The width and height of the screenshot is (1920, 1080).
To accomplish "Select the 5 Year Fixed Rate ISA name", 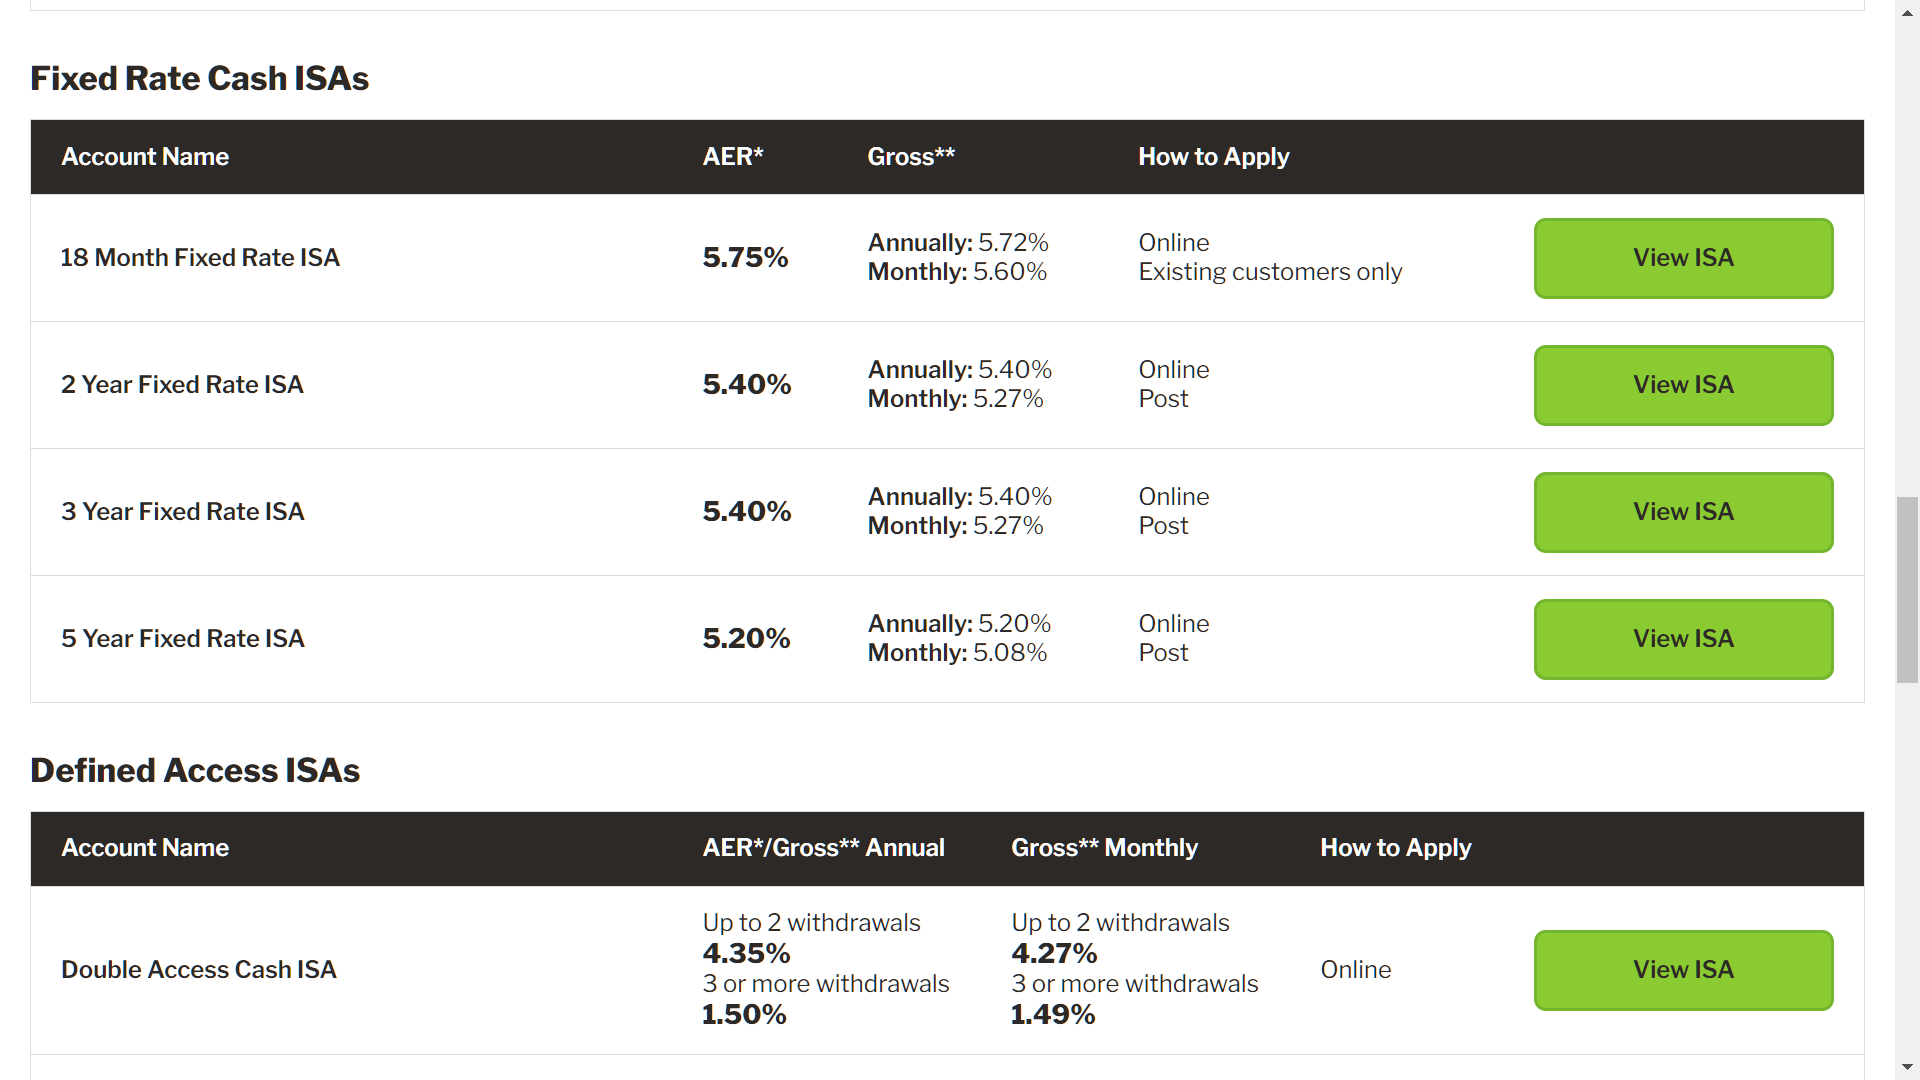I will coord(183,639).
